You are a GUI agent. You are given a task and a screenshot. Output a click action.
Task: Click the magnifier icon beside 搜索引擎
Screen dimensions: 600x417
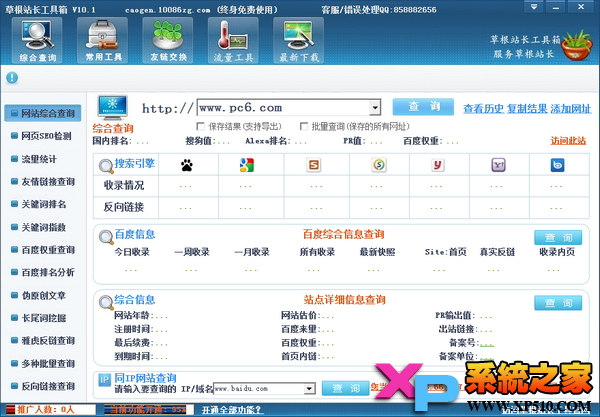tap(106, 166)
